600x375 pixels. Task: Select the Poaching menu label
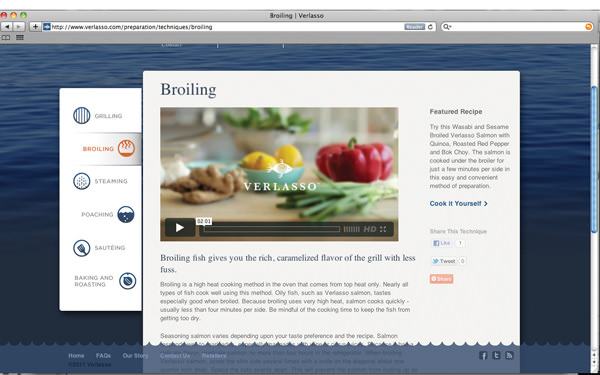pyautogui.click(x=97, y=215)
